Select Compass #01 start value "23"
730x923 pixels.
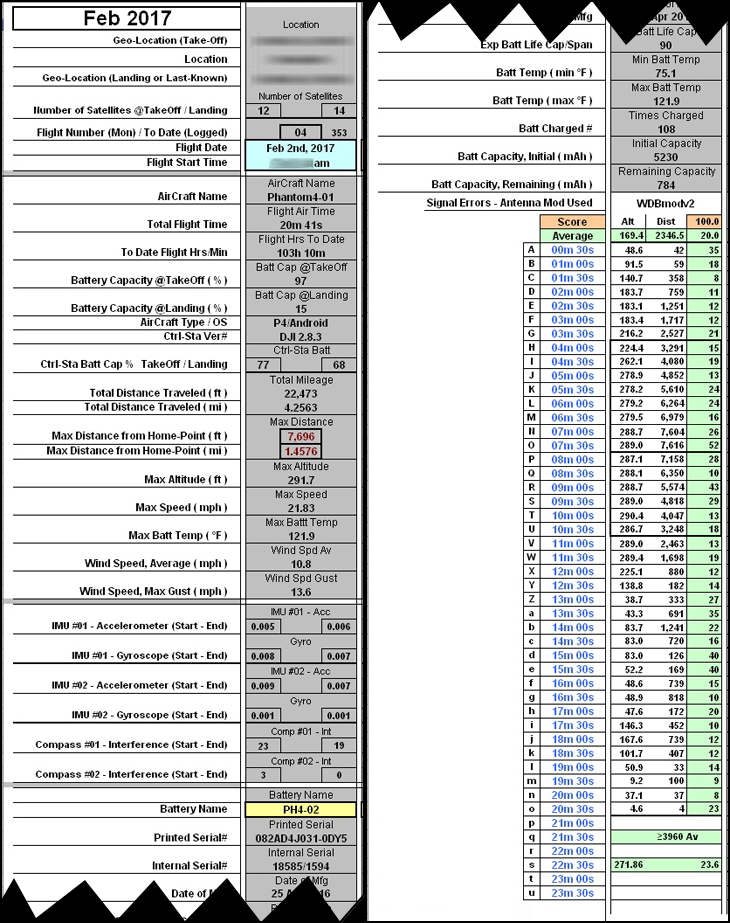(x=263, y=746)
